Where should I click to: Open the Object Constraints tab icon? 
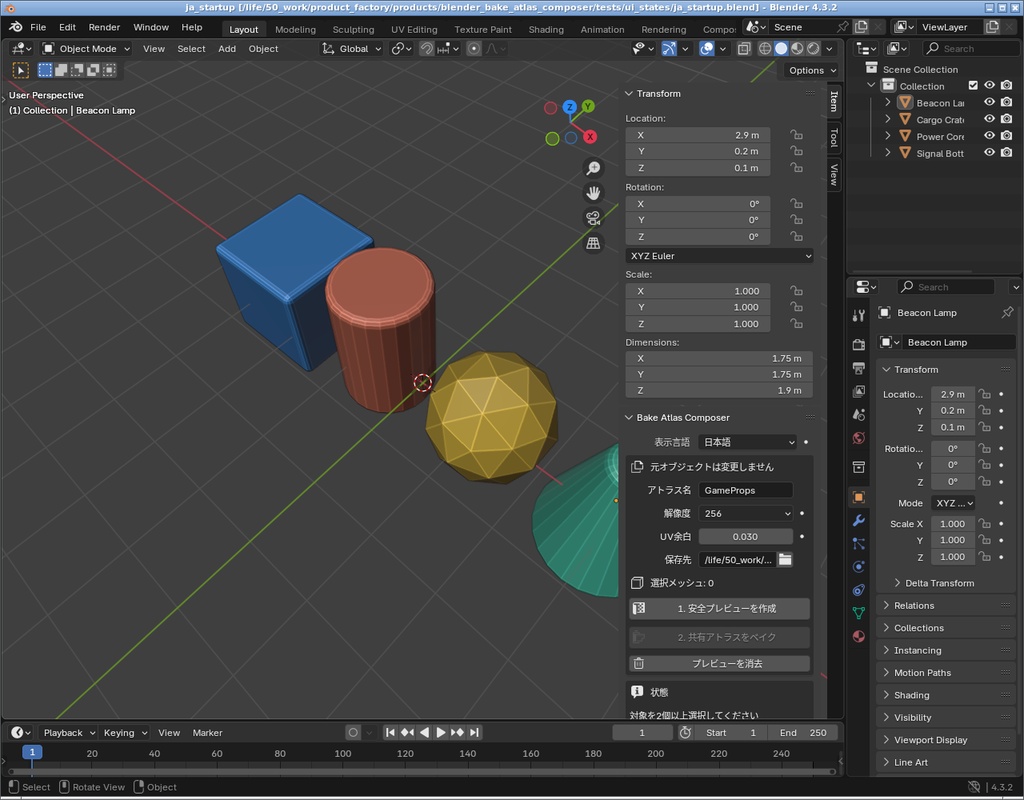(859, 590)
